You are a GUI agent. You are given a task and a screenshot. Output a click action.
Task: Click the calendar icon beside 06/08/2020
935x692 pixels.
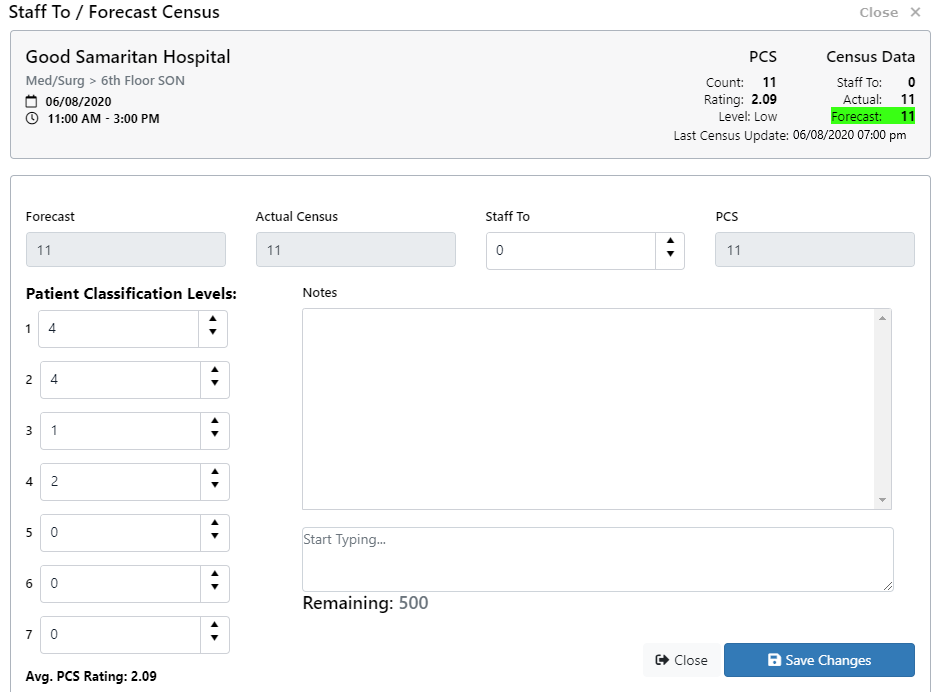click(32, 100)
